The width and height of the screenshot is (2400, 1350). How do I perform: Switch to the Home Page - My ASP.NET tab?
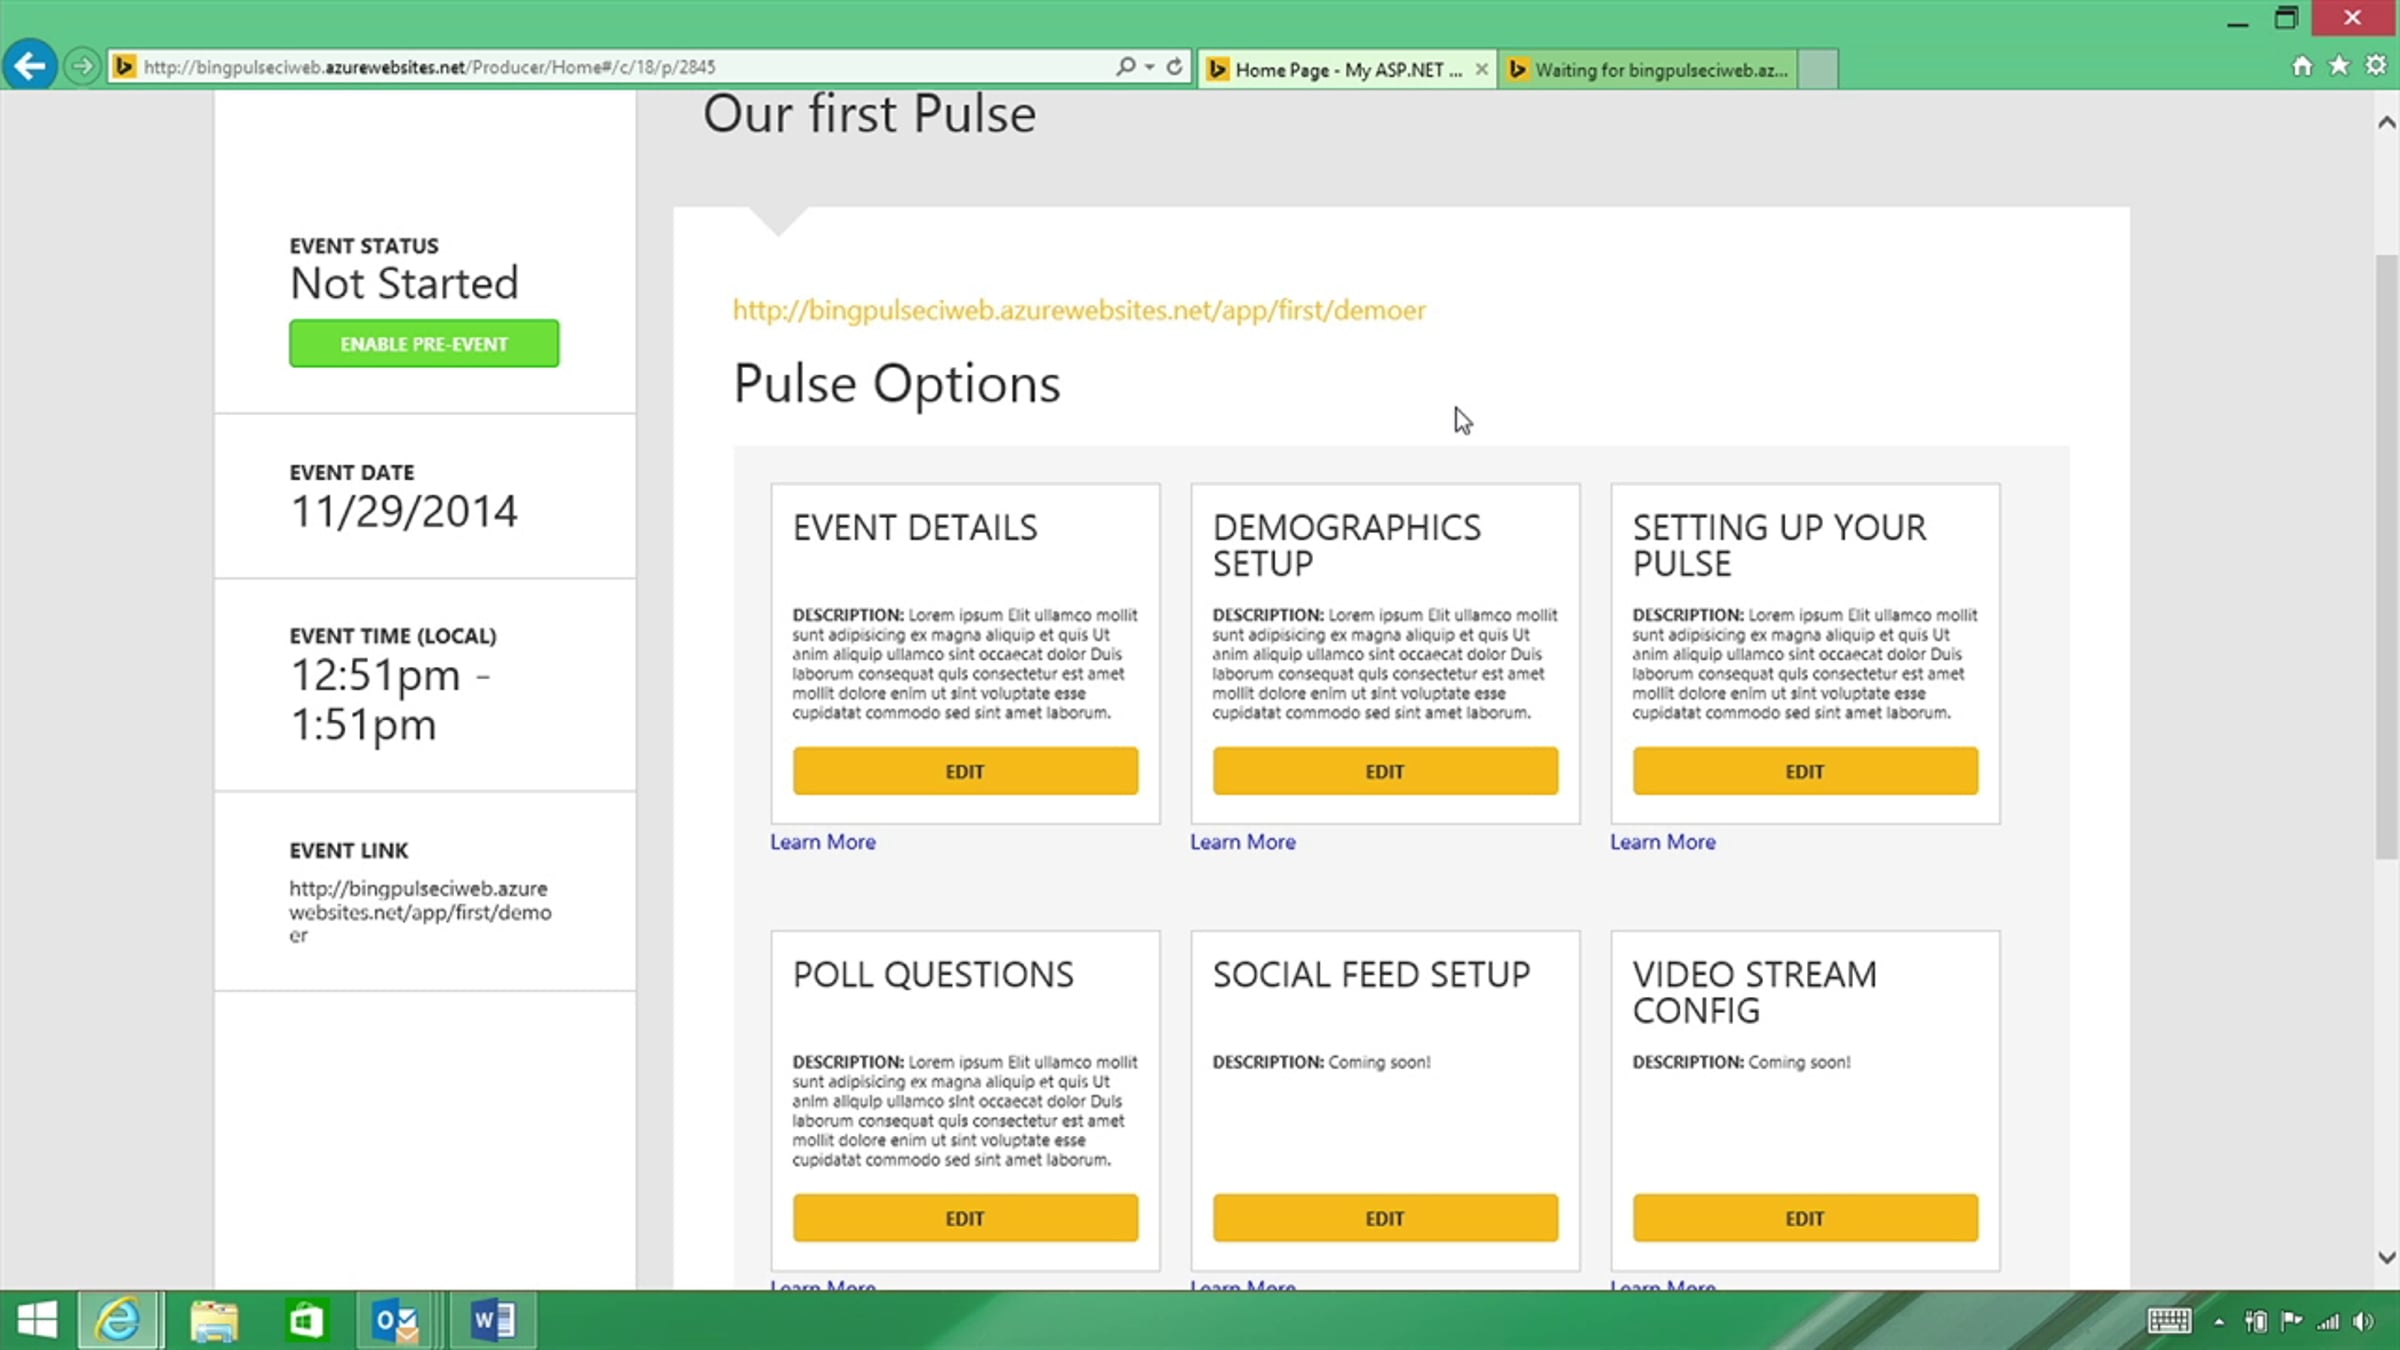pyautogui.click(x=1338, y=69)
